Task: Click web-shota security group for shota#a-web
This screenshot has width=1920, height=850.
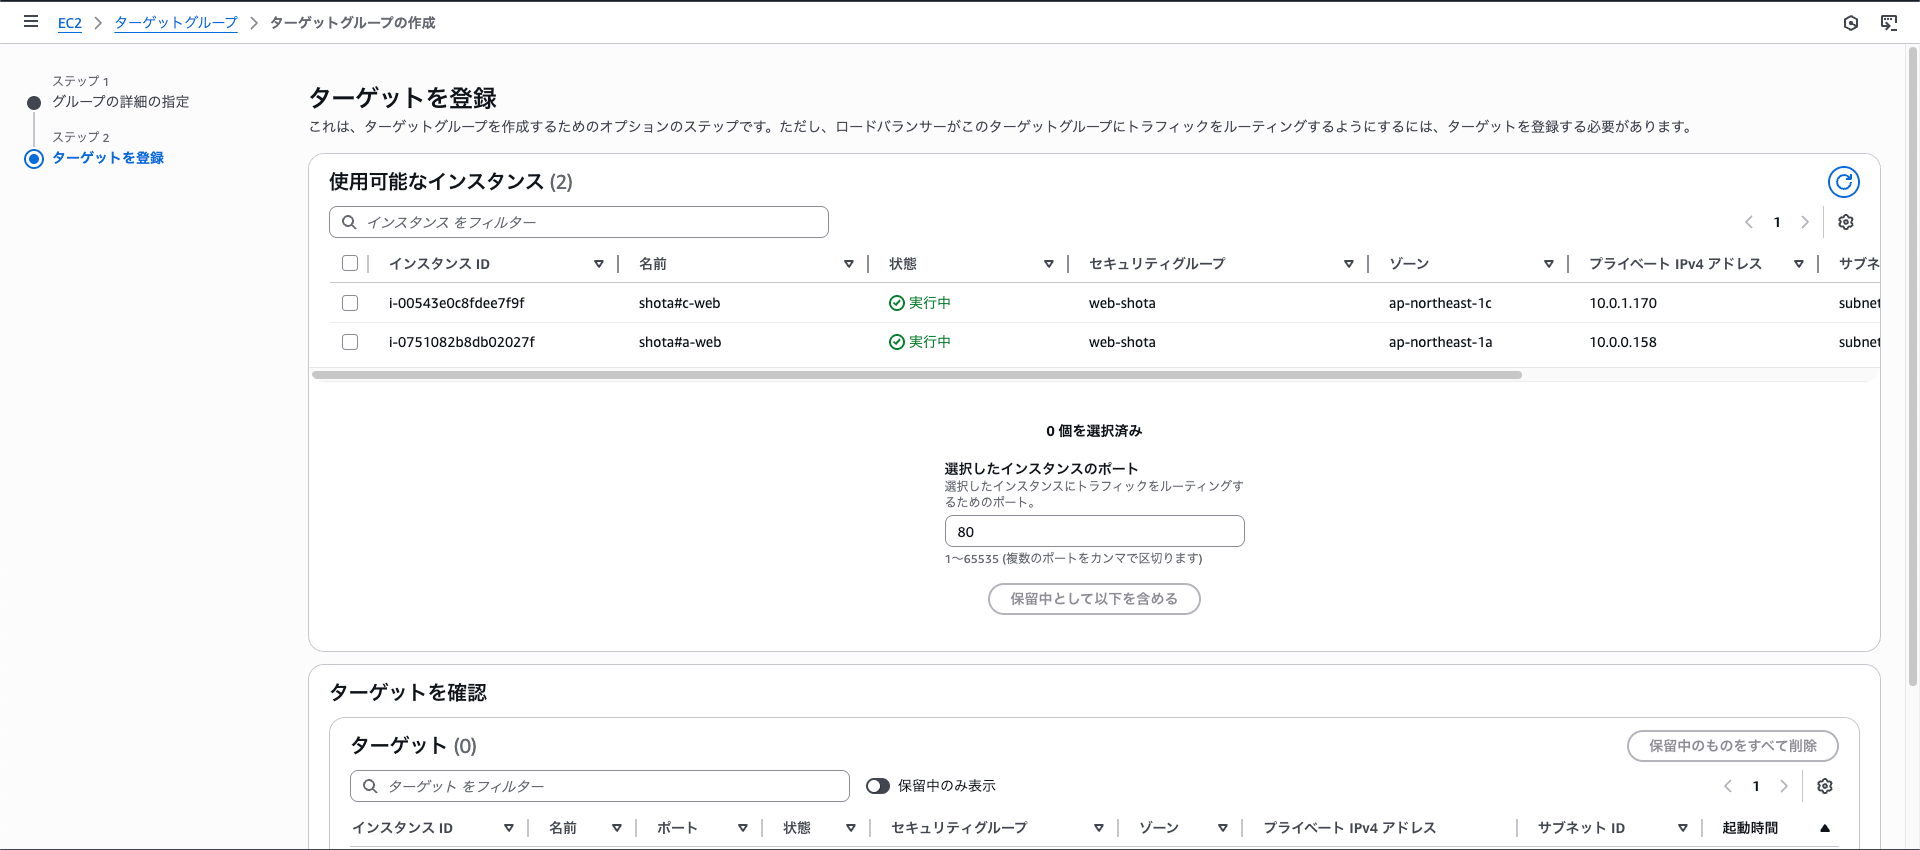Action: (1122, 342)
